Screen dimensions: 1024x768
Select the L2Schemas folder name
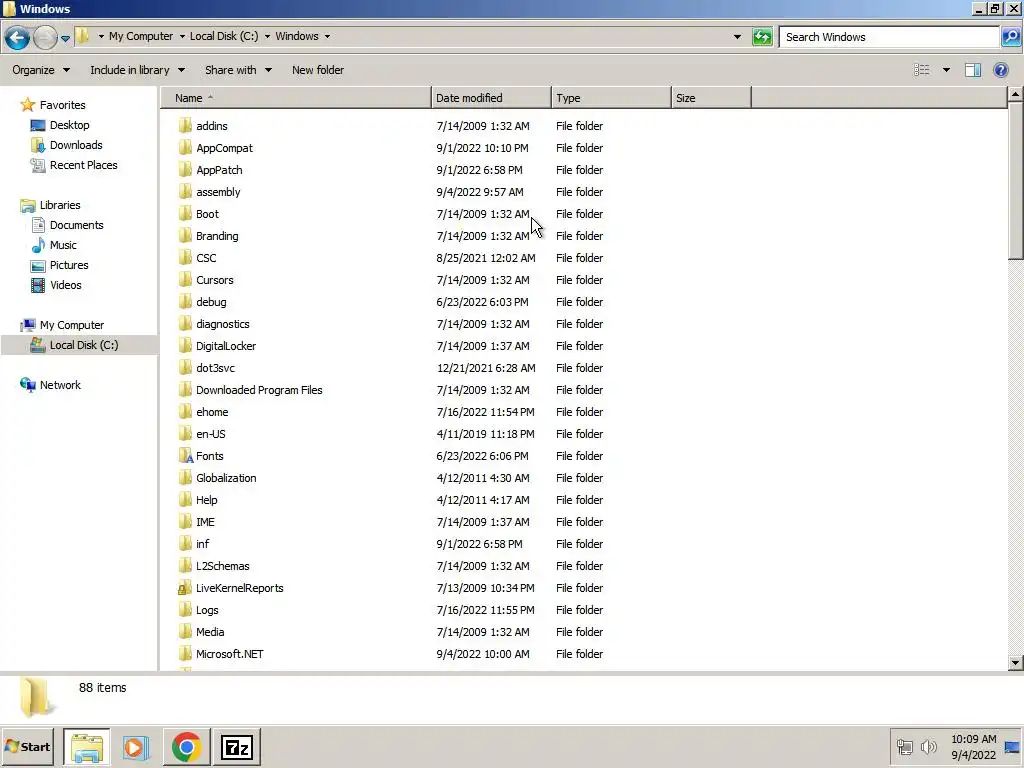(223, 566)
